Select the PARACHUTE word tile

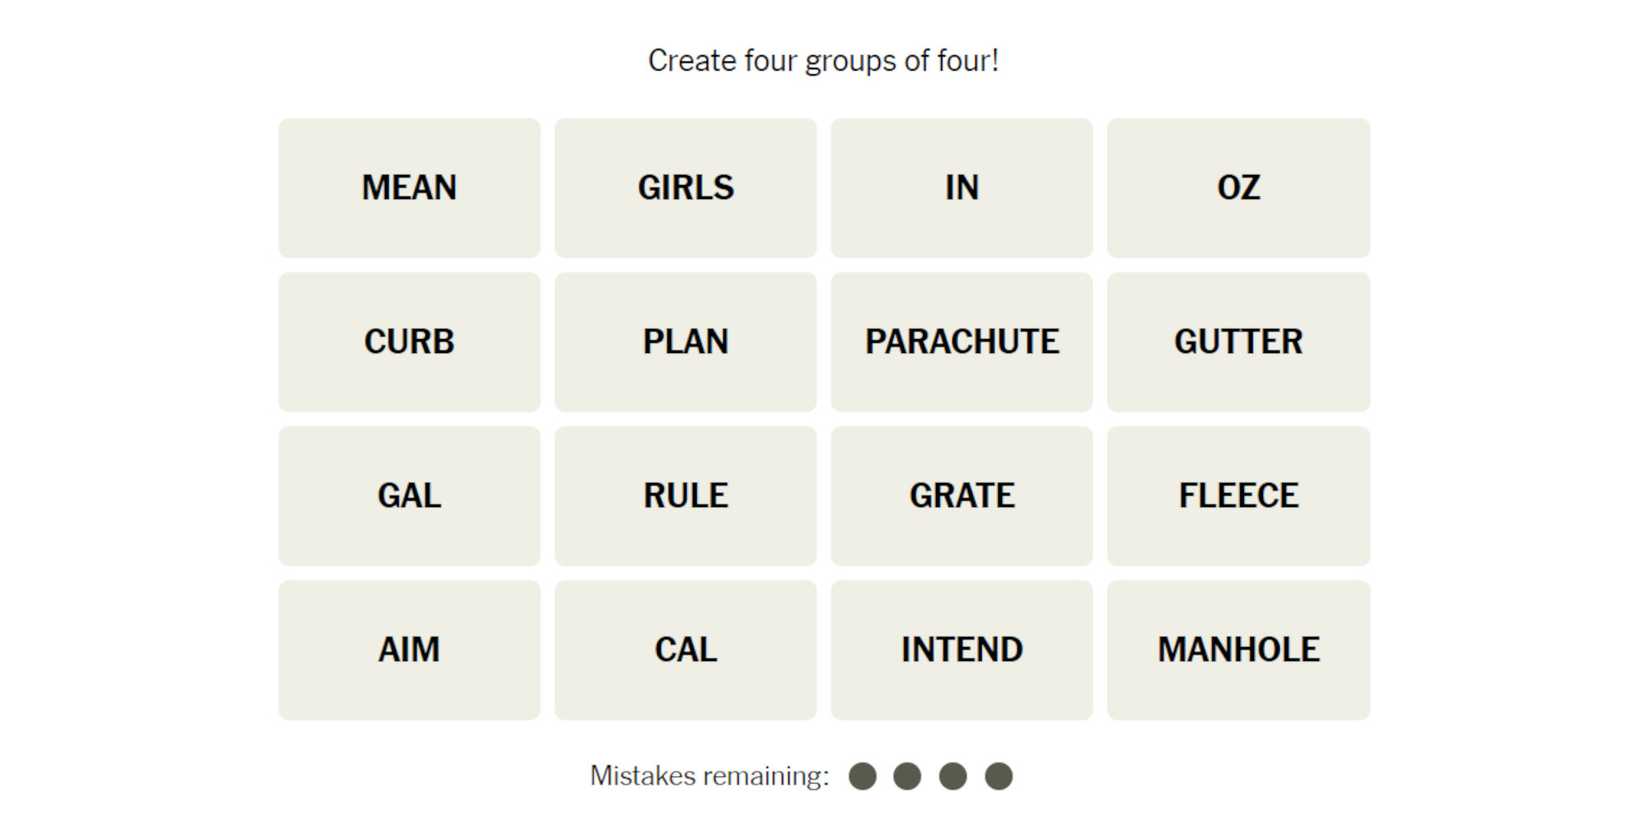[x=961, y=342]
